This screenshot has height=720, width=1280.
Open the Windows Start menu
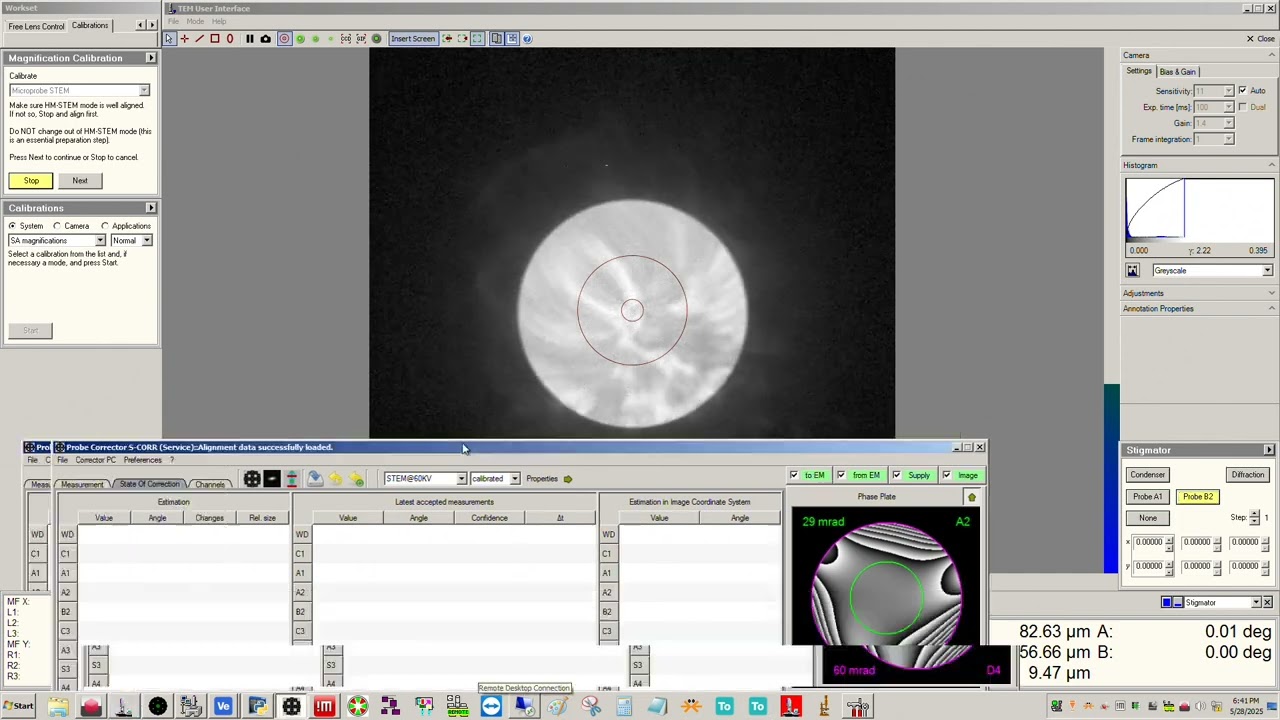pos(18,707)
